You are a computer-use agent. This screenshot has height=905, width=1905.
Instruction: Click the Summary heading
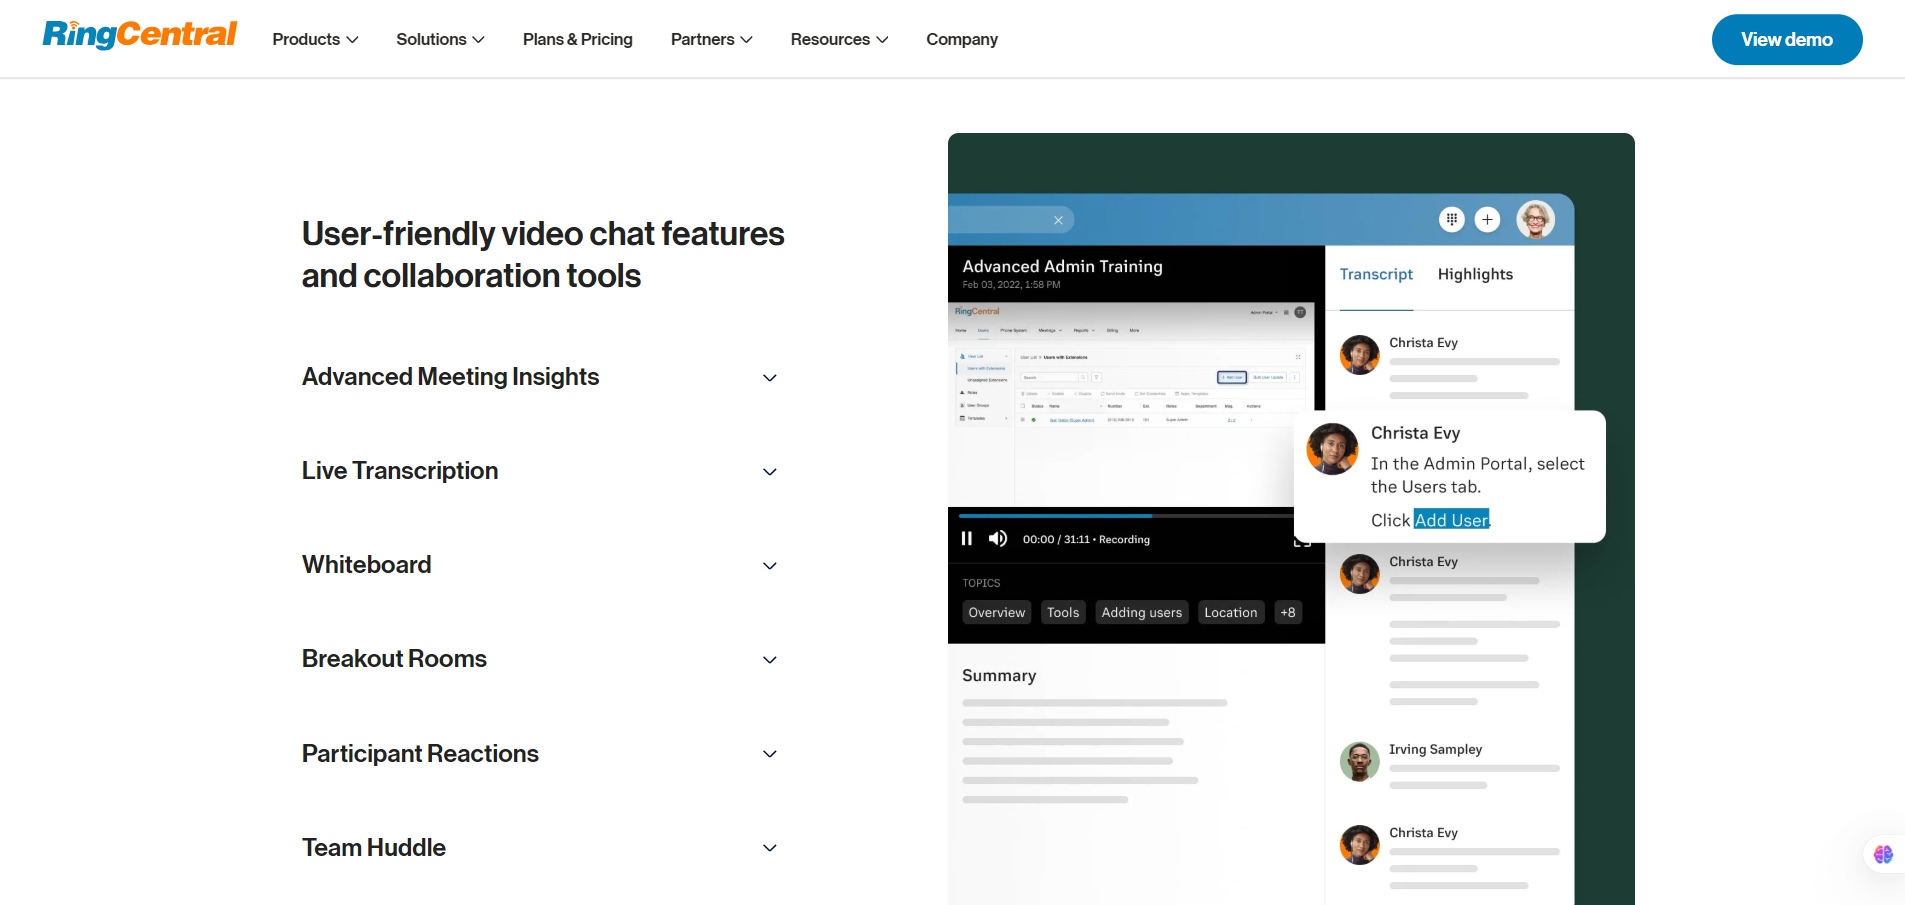(999, 675)
